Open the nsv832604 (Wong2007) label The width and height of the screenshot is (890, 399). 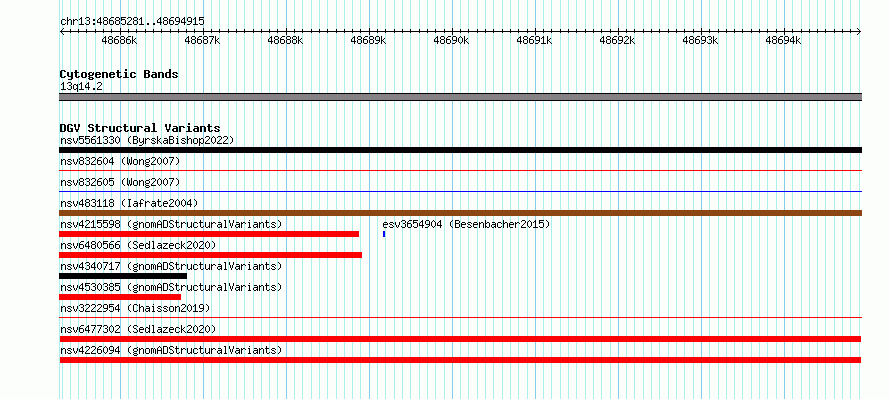tap(120, 161)
